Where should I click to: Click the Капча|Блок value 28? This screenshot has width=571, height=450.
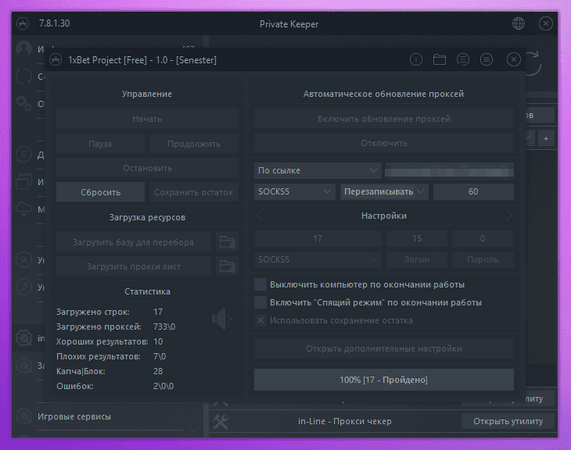158,371
